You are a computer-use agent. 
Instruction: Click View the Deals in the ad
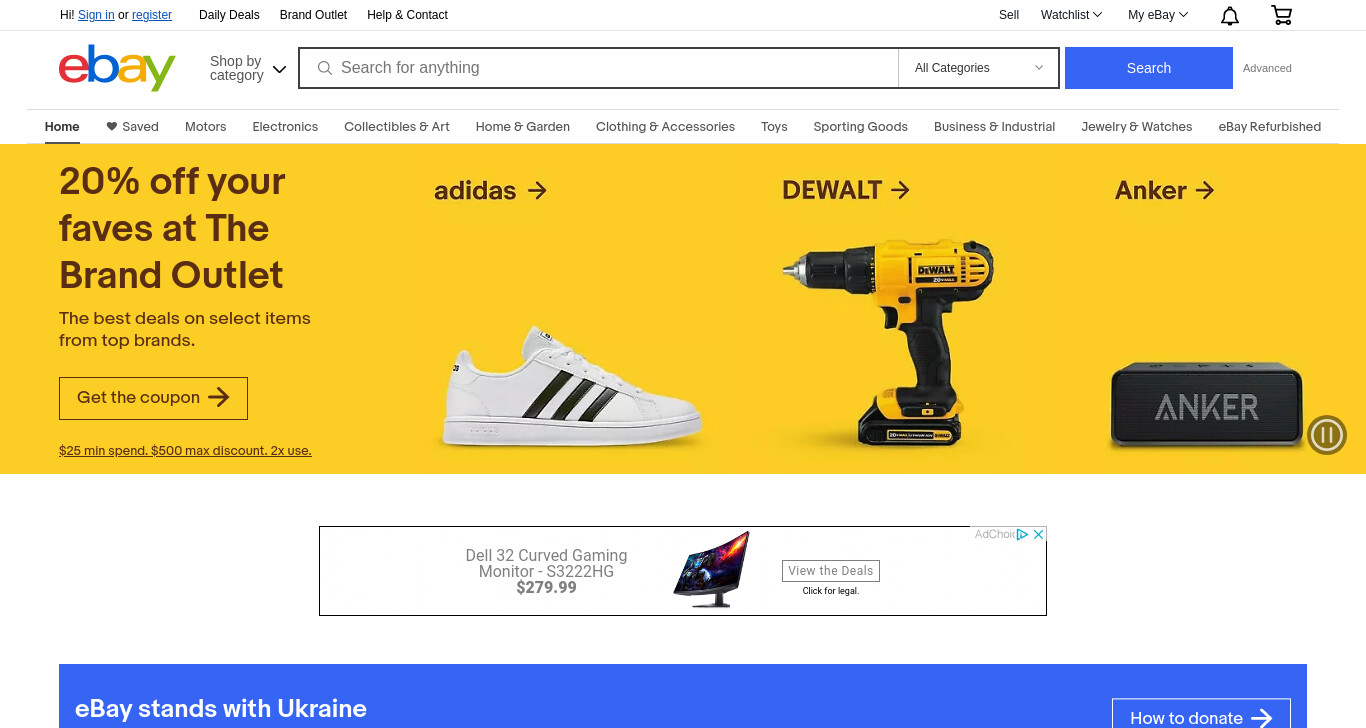click(831, 571)
